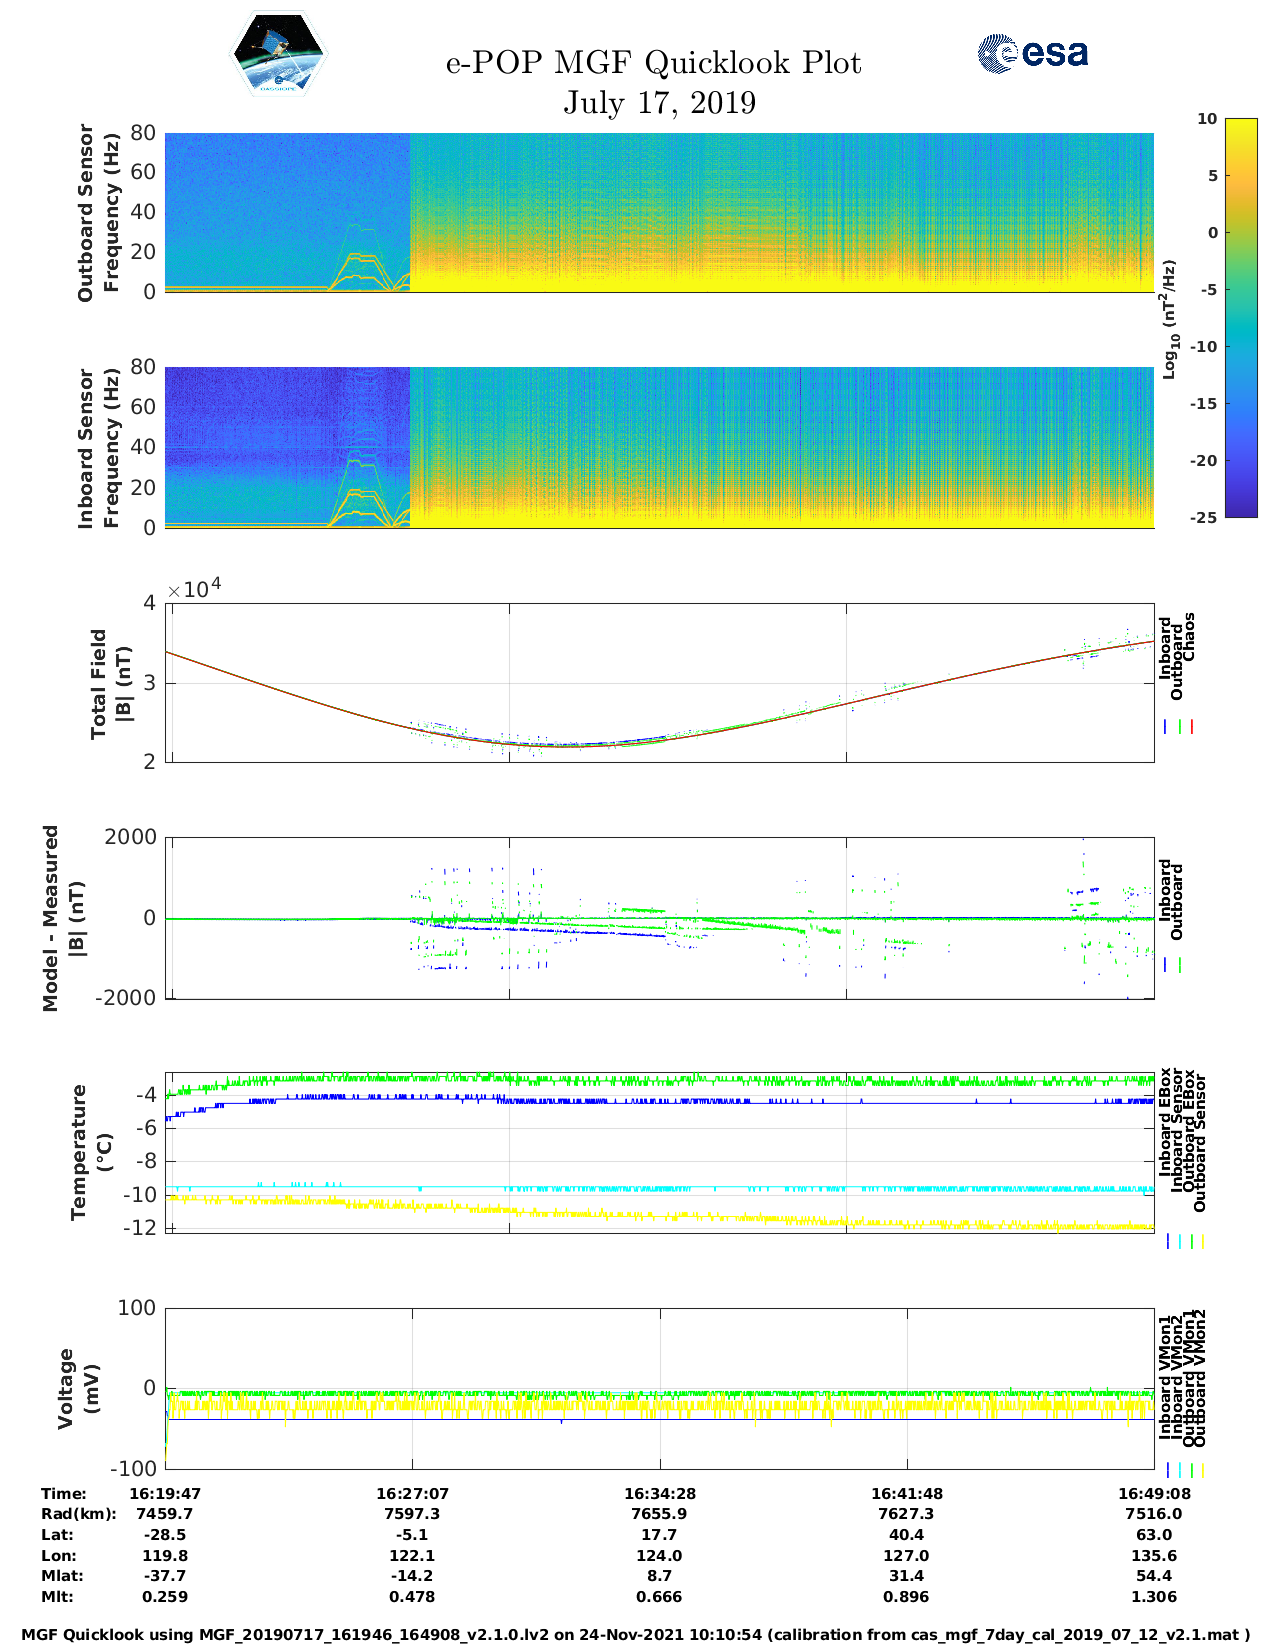Viewport: 1275px width, 1650px height.
Task: Click the CASSIOPE satellite hexagon logo
Action: (x=278, y=54)
